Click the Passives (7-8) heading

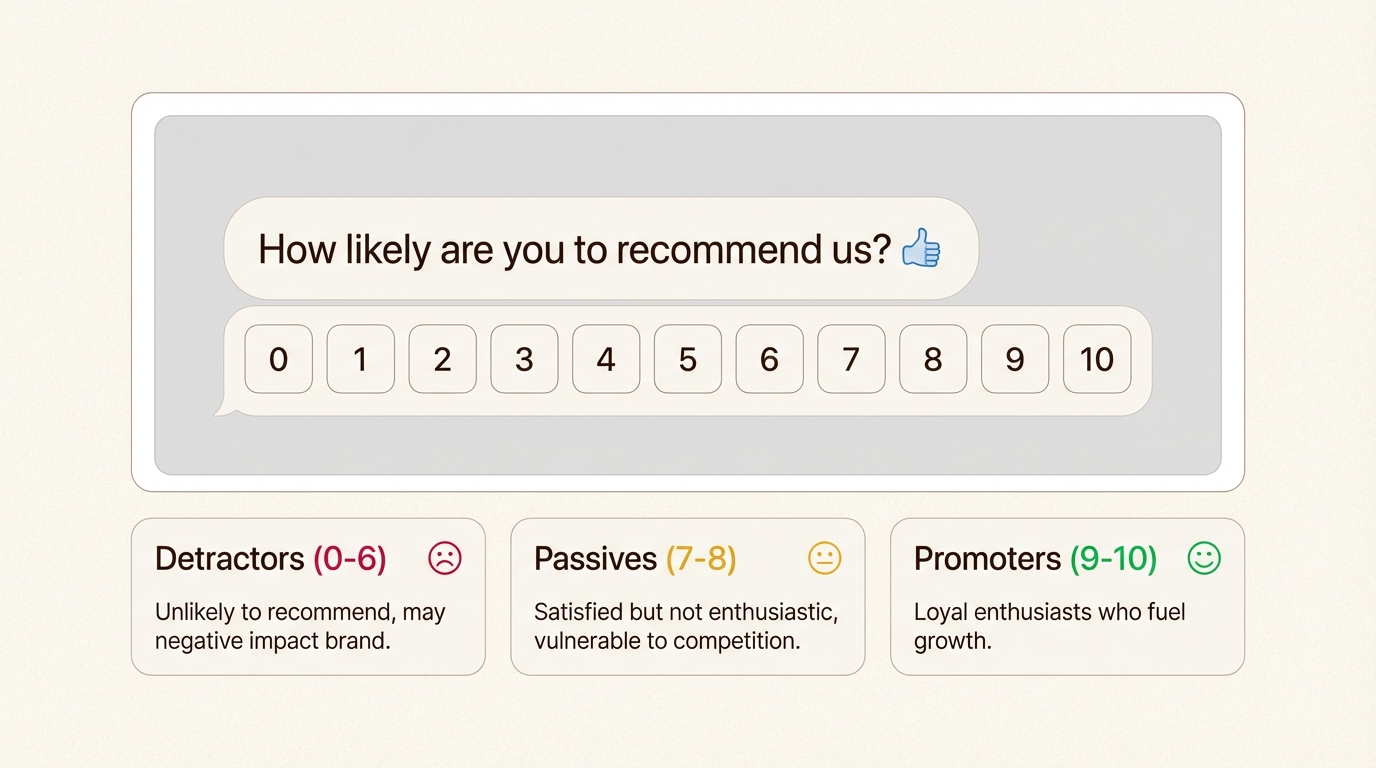pos(635,559)
